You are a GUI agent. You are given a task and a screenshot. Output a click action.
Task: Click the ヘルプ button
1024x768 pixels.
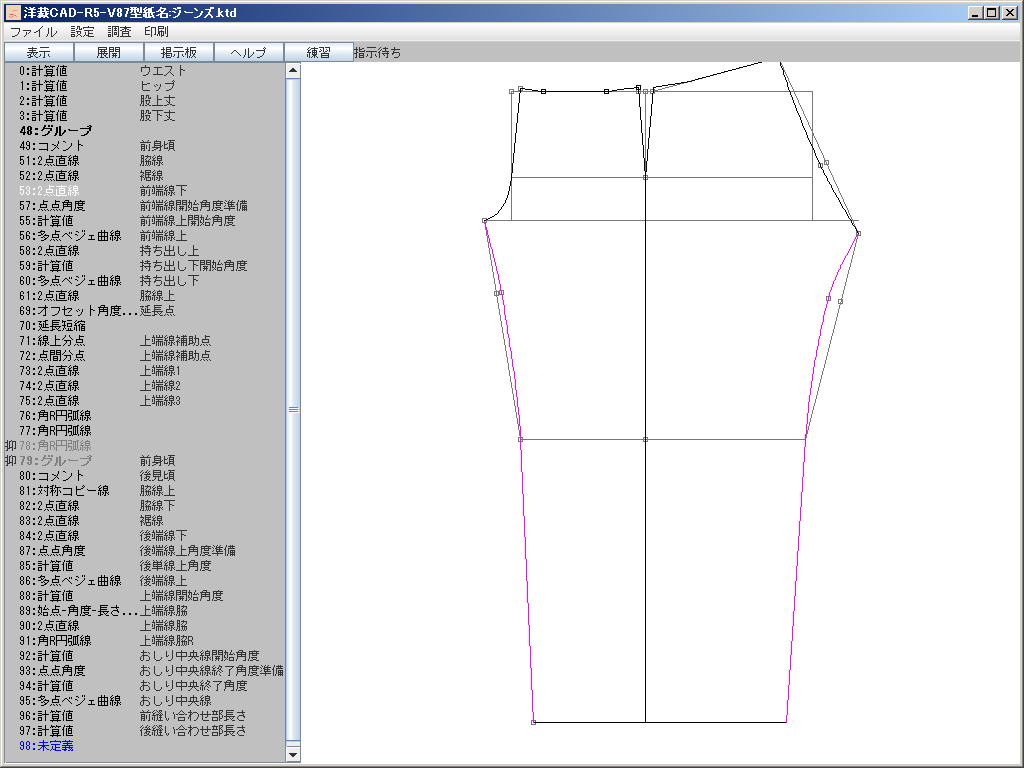point(249,52)
